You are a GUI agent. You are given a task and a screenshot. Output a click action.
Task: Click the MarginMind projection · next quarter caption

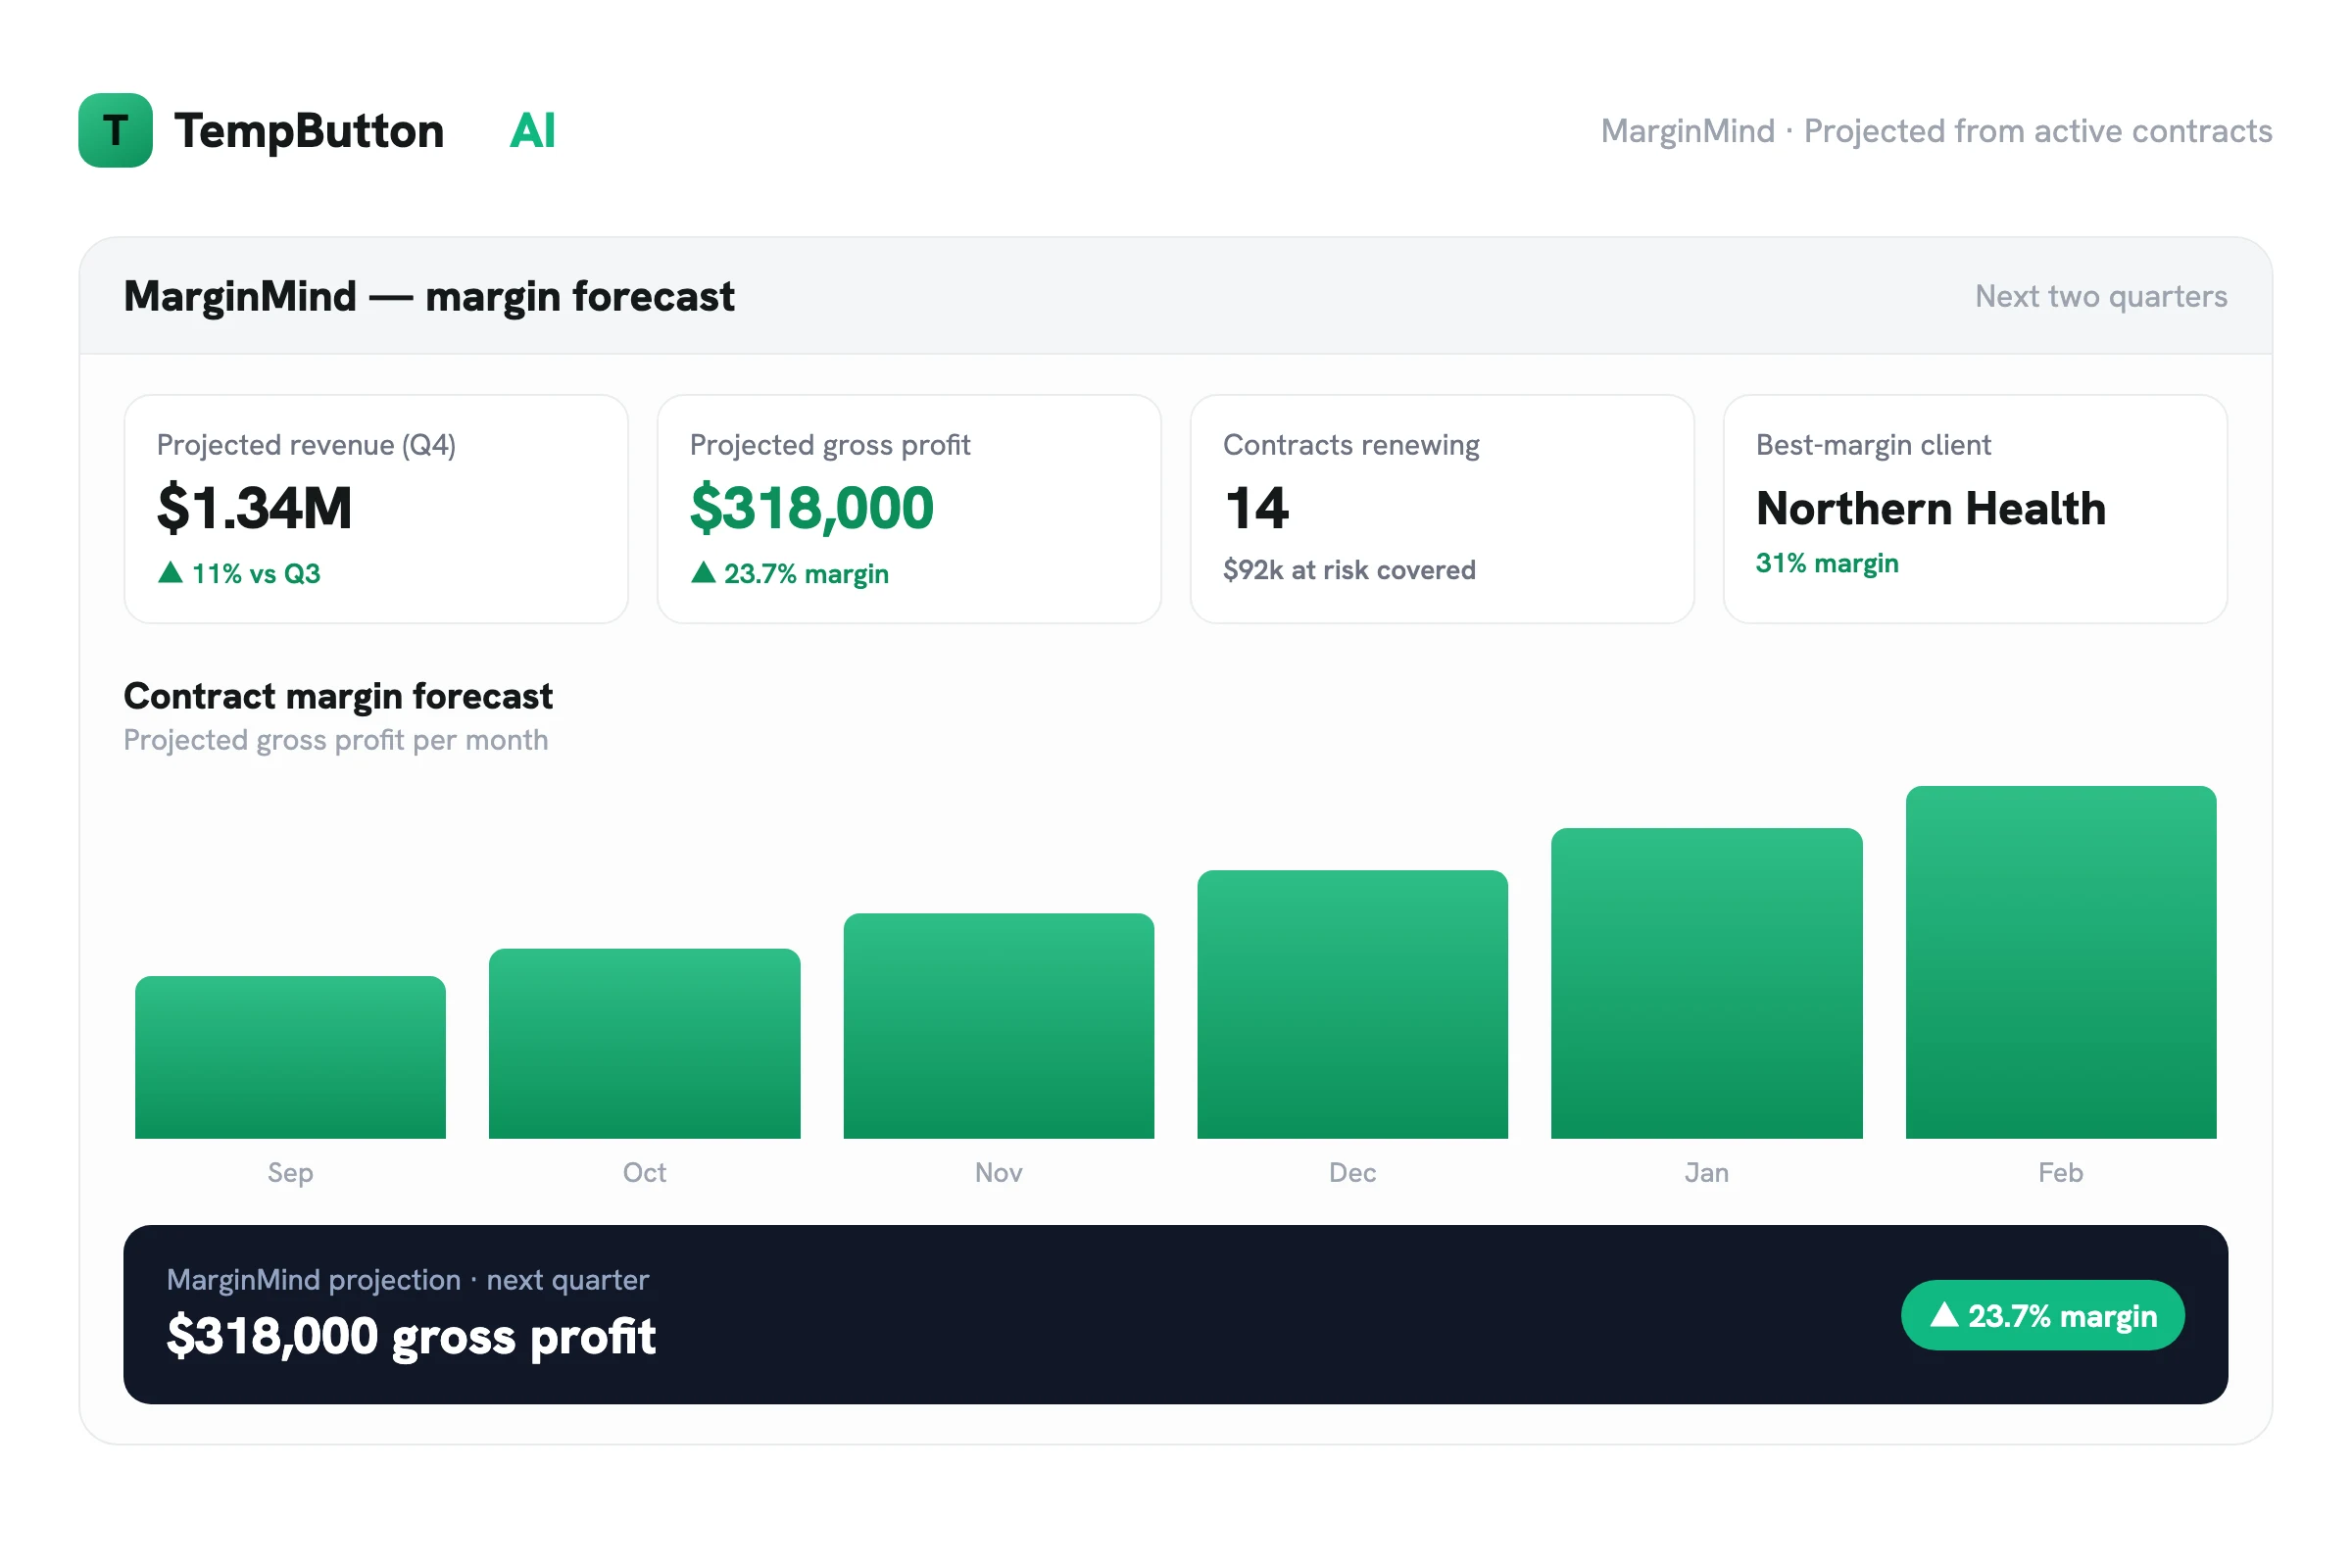point(408,1280)
